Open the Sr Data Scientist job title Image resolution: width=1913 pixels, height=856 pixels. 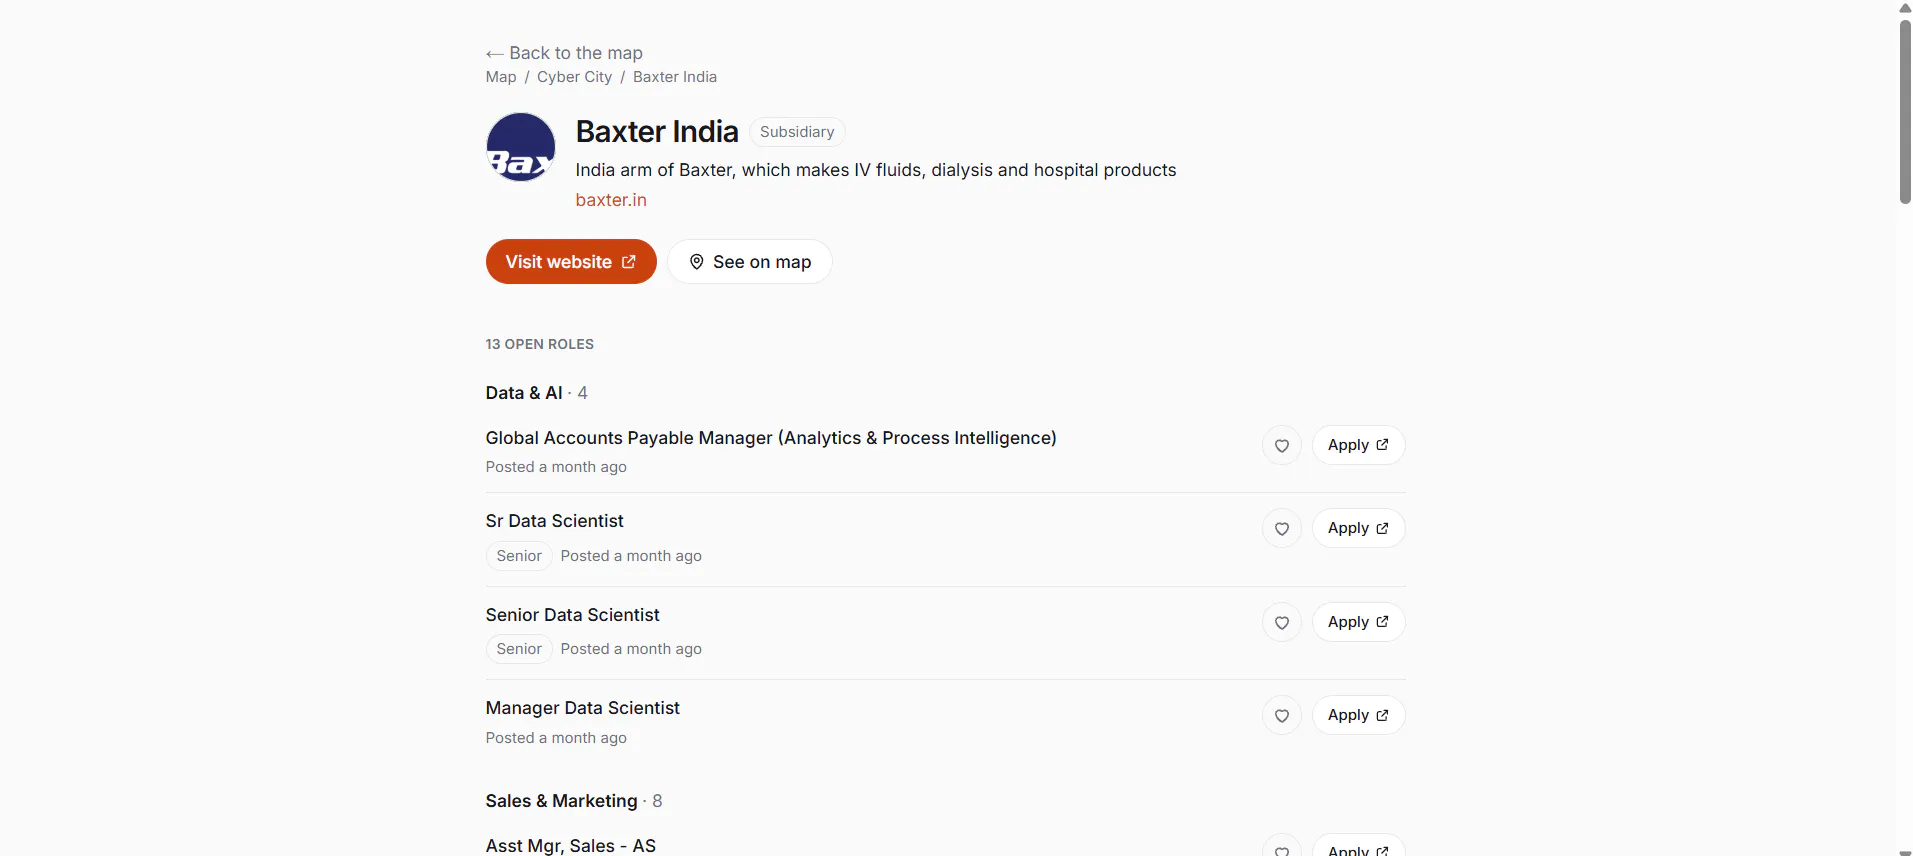pyautogui.click(x=555, y=521)
